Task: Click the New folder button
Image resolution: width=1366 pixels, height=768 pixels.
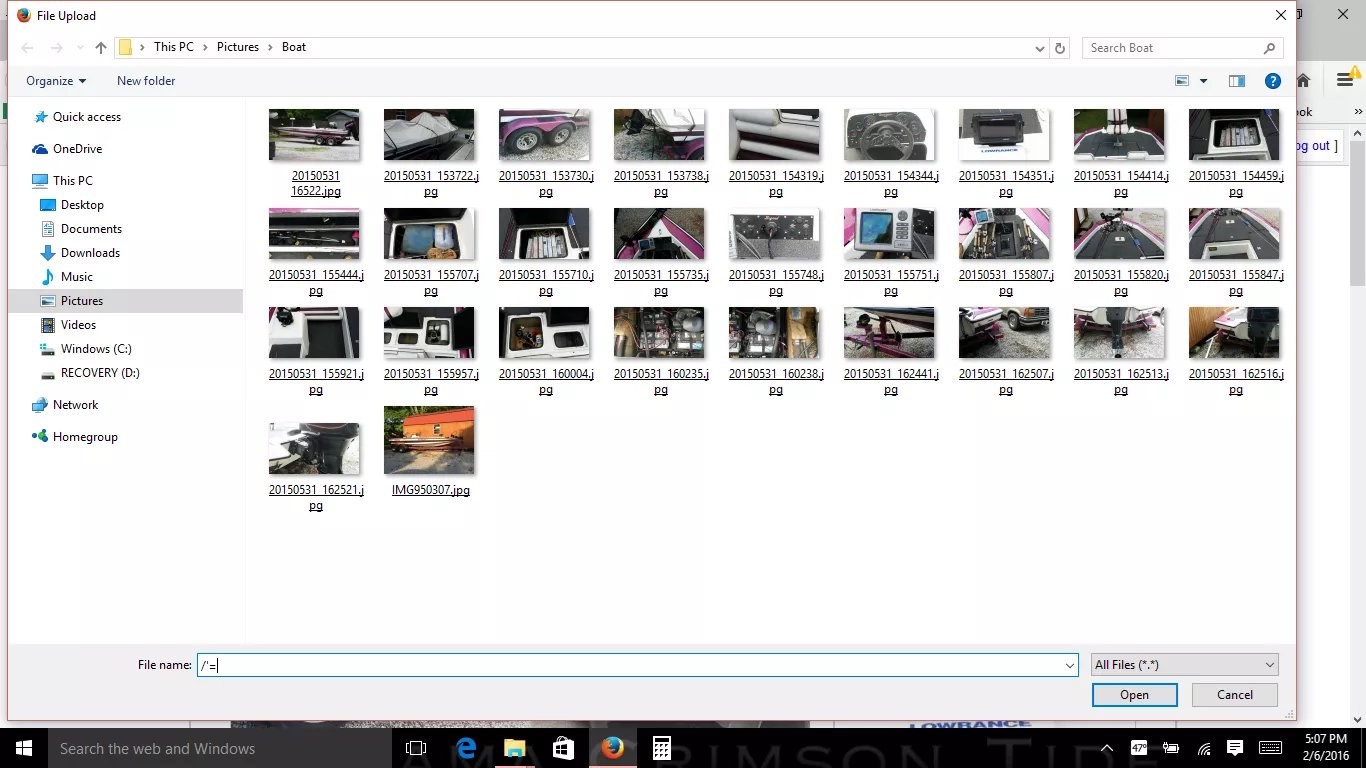Action: click(x=146, y=81)
